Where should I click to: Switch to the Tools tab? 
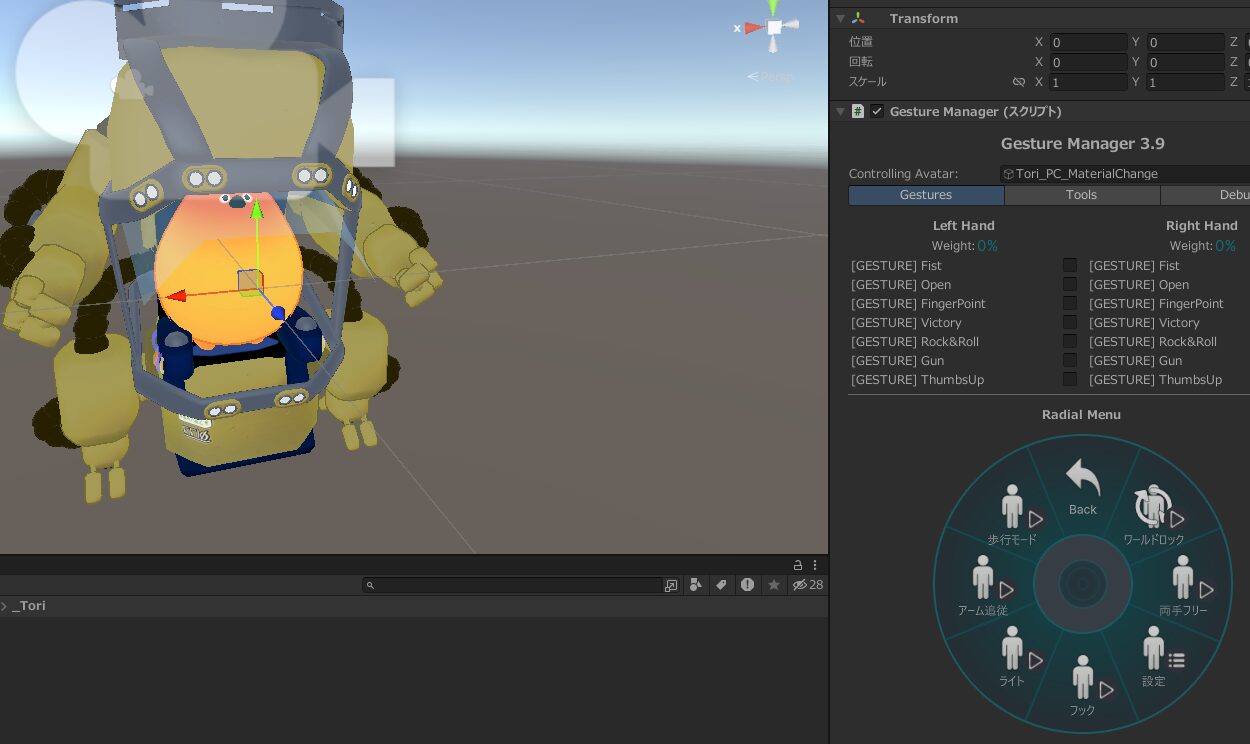(1081, 195)
